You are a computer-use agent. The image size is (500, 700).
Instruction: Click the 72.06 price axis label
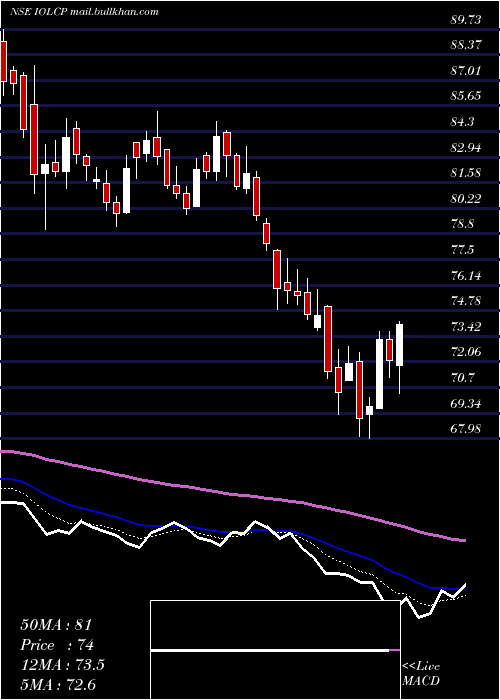[467, 352]
